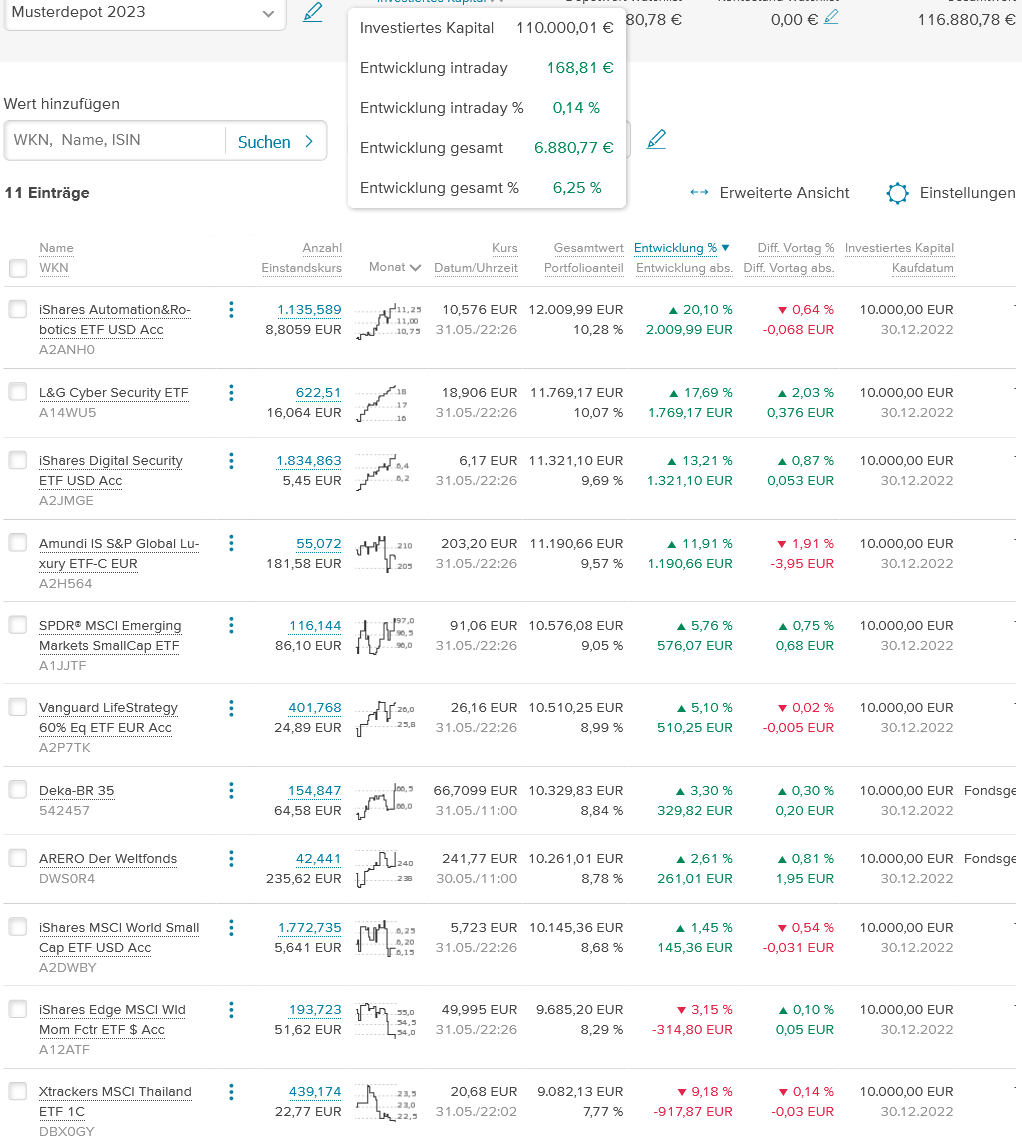Click the Anzahl value 116,144 for SPDR ETF
The width and height of the screenshot is (1022, 1146).
click(x=315, y=626)
